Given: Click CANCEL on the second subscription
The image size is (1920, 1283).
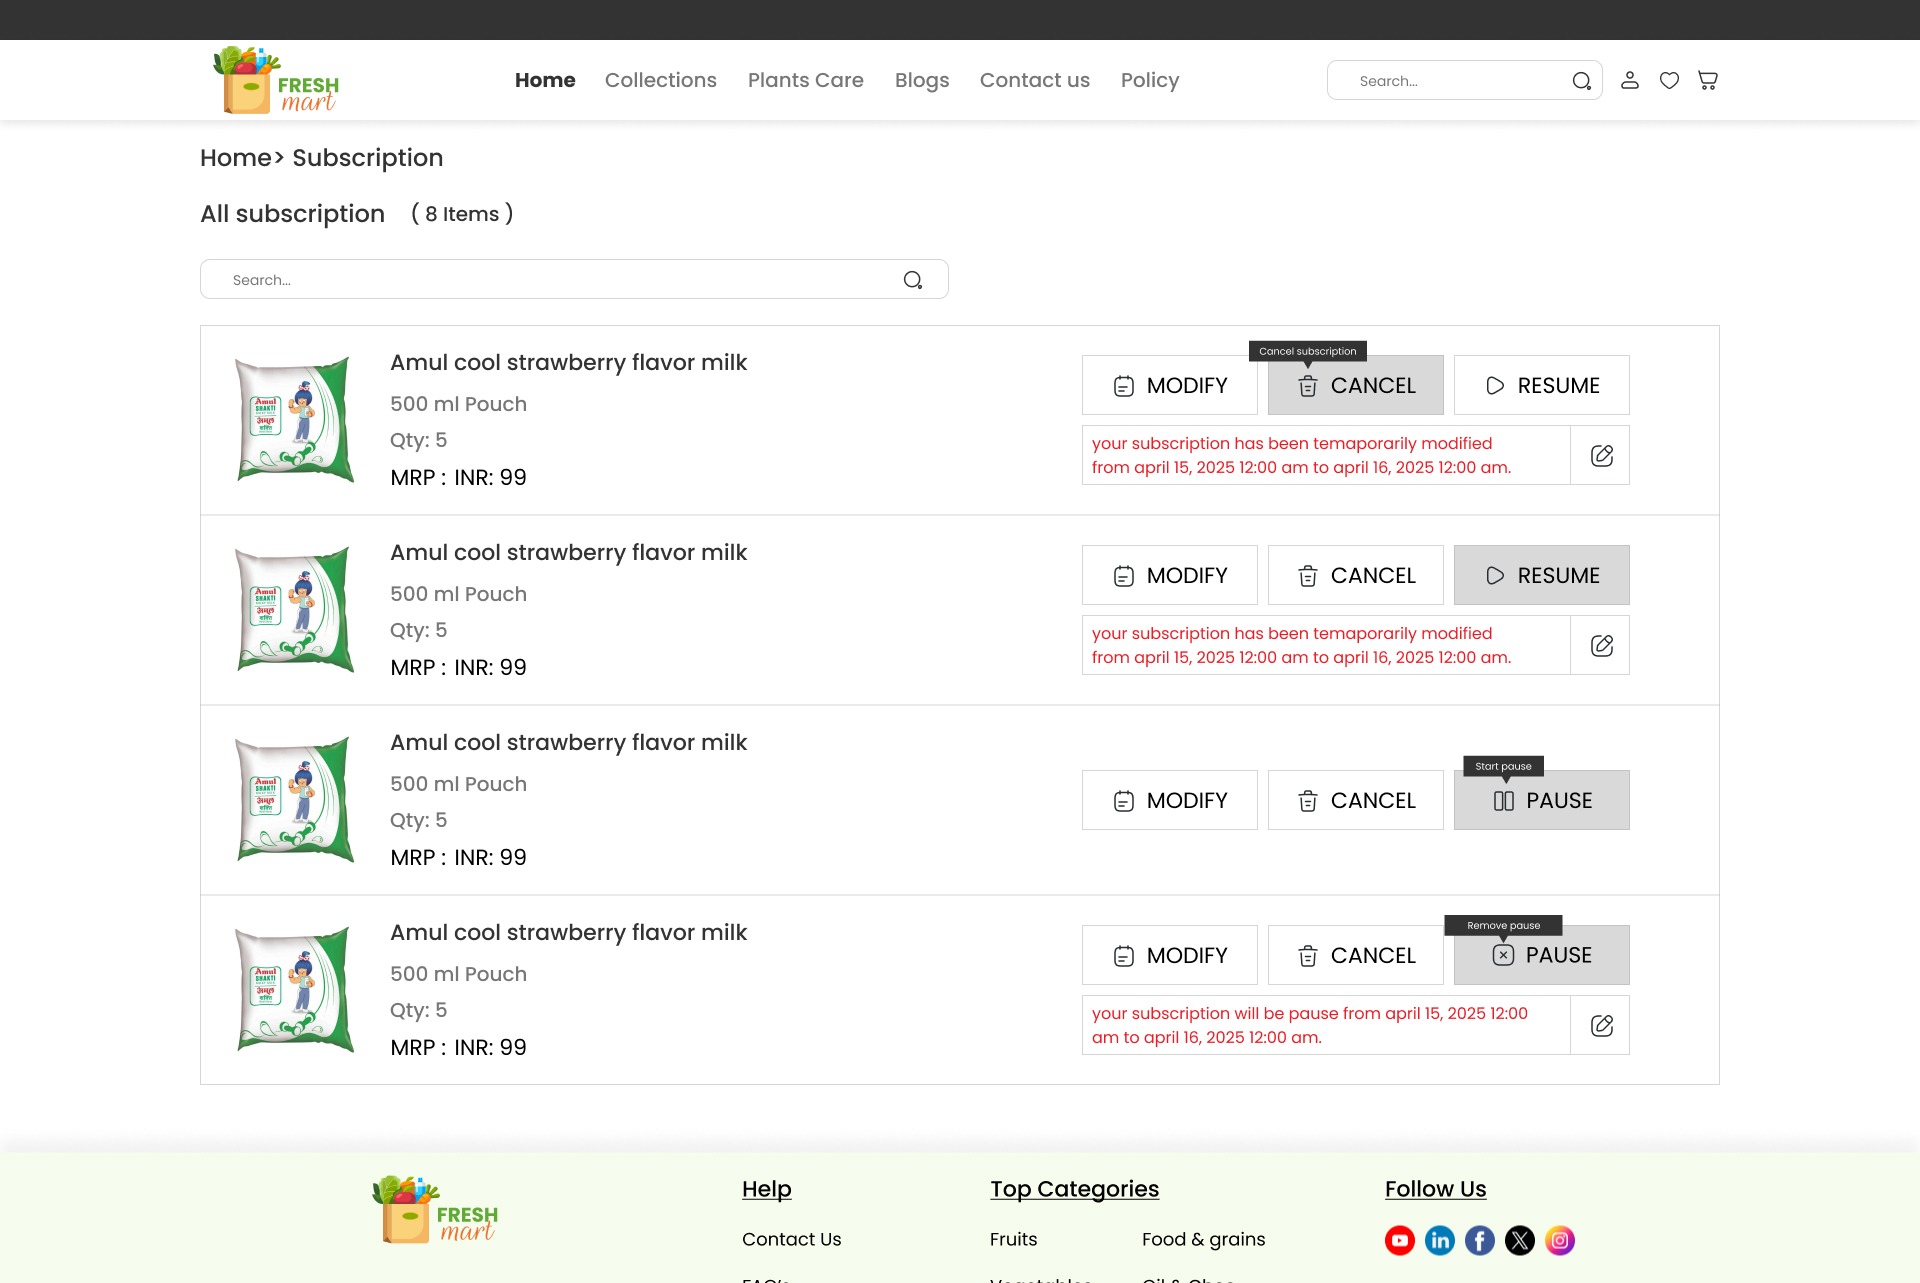Looking at the screenshot, I should (1356, 575).
